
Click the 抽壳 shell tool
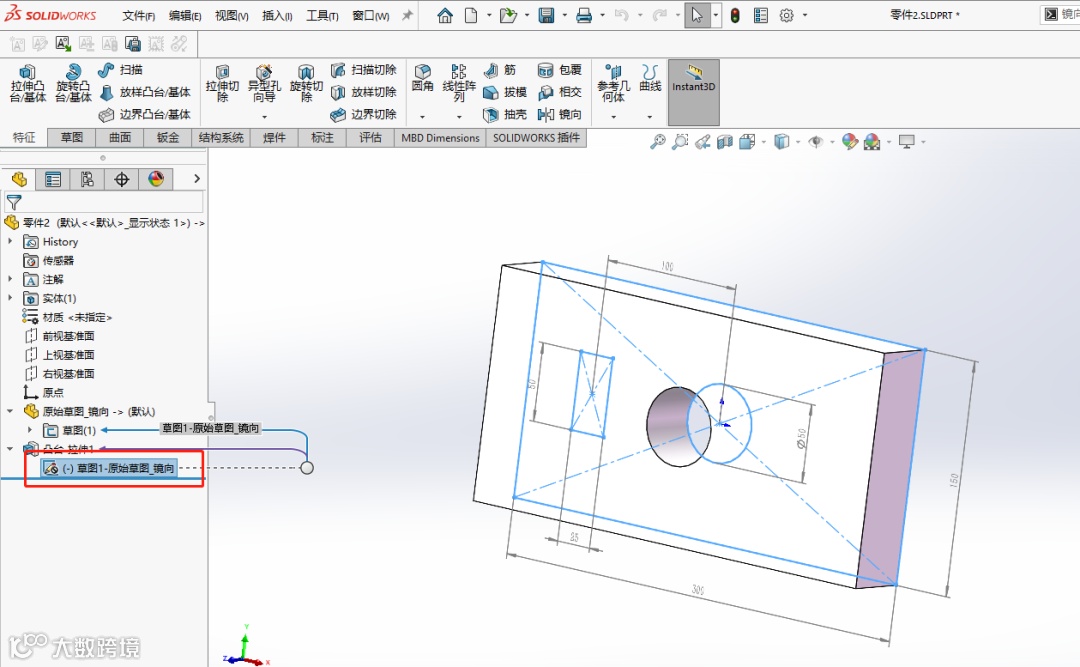click(505, 115)
